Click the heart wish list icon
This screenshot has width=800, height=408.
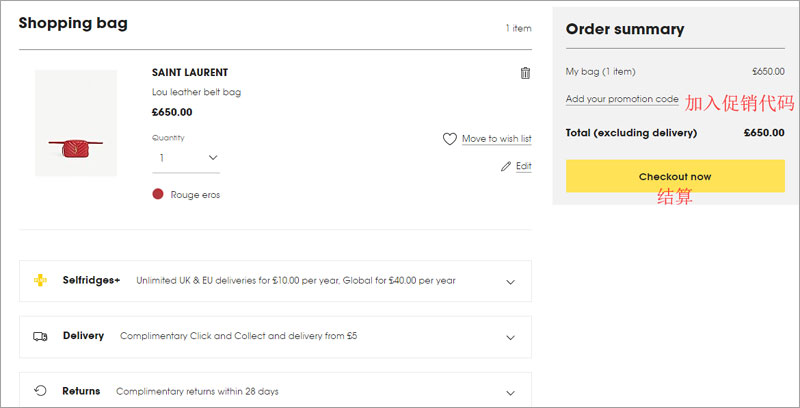coord(449,139)
